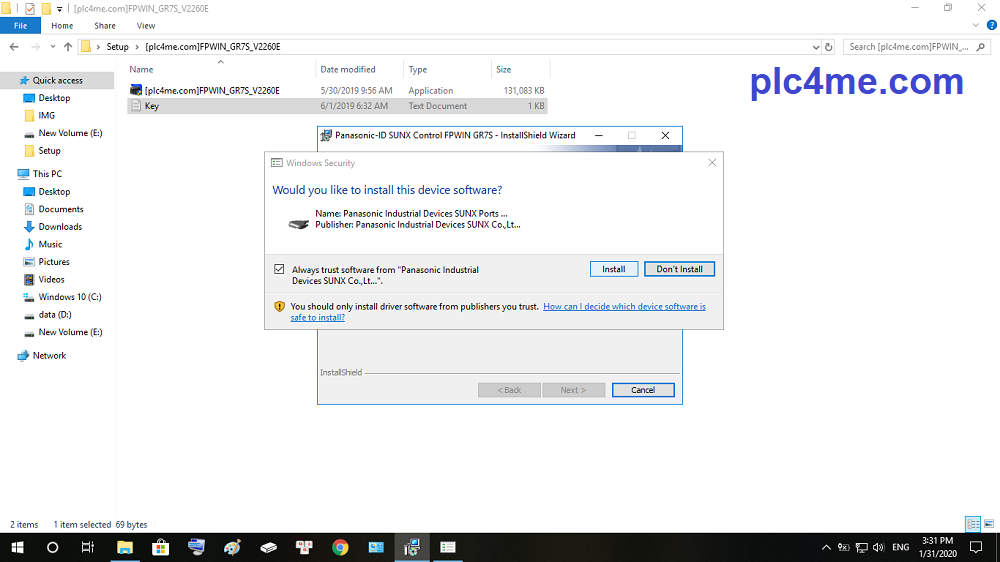The height and width of the screenshot is (562, 1000).
Task: Click the volume speaker tray icon
Action: [x=878, y=547]
